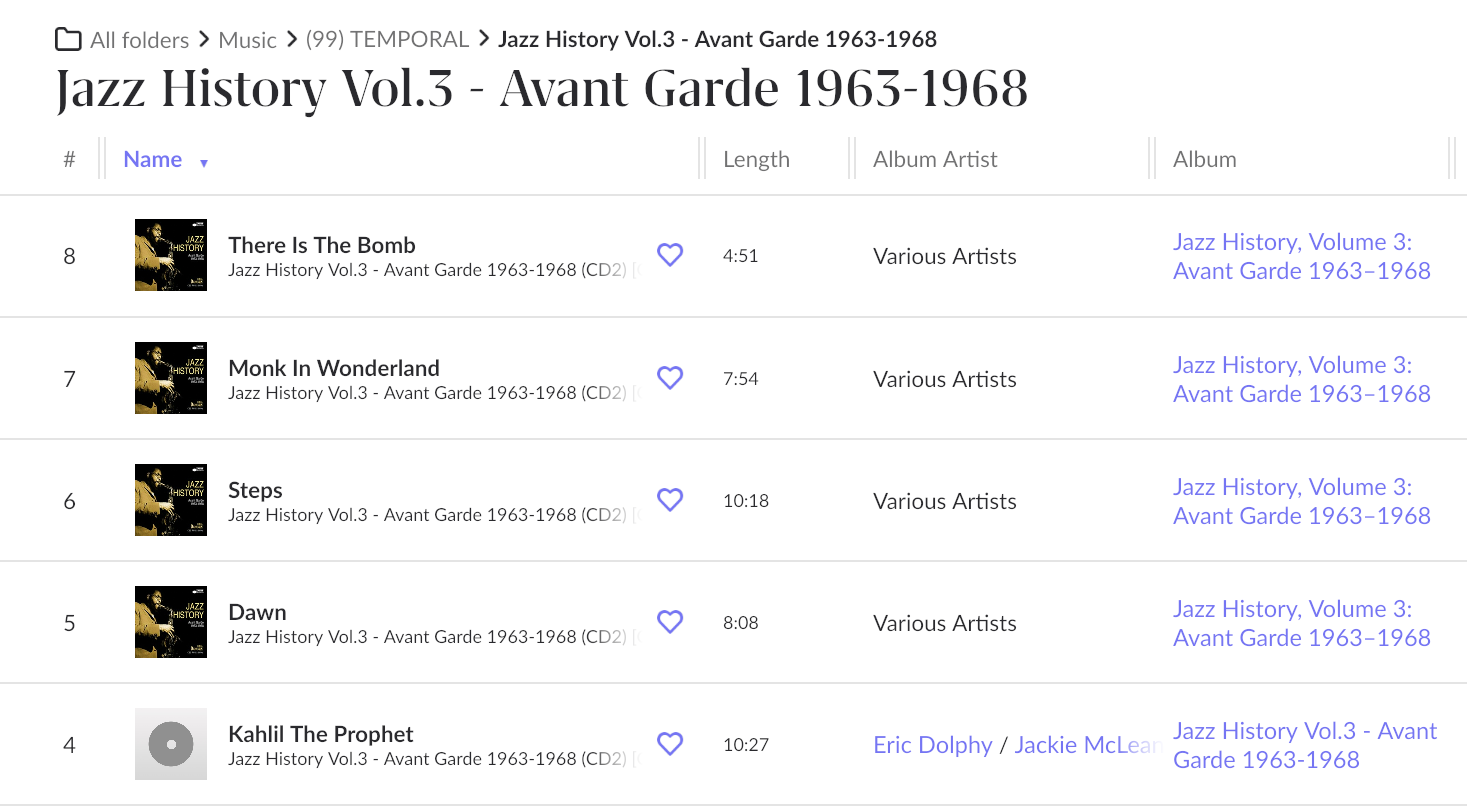Favorite the Dawn track
The image size is (1467, 808).
pyautogui.click(x=670, y=622)
